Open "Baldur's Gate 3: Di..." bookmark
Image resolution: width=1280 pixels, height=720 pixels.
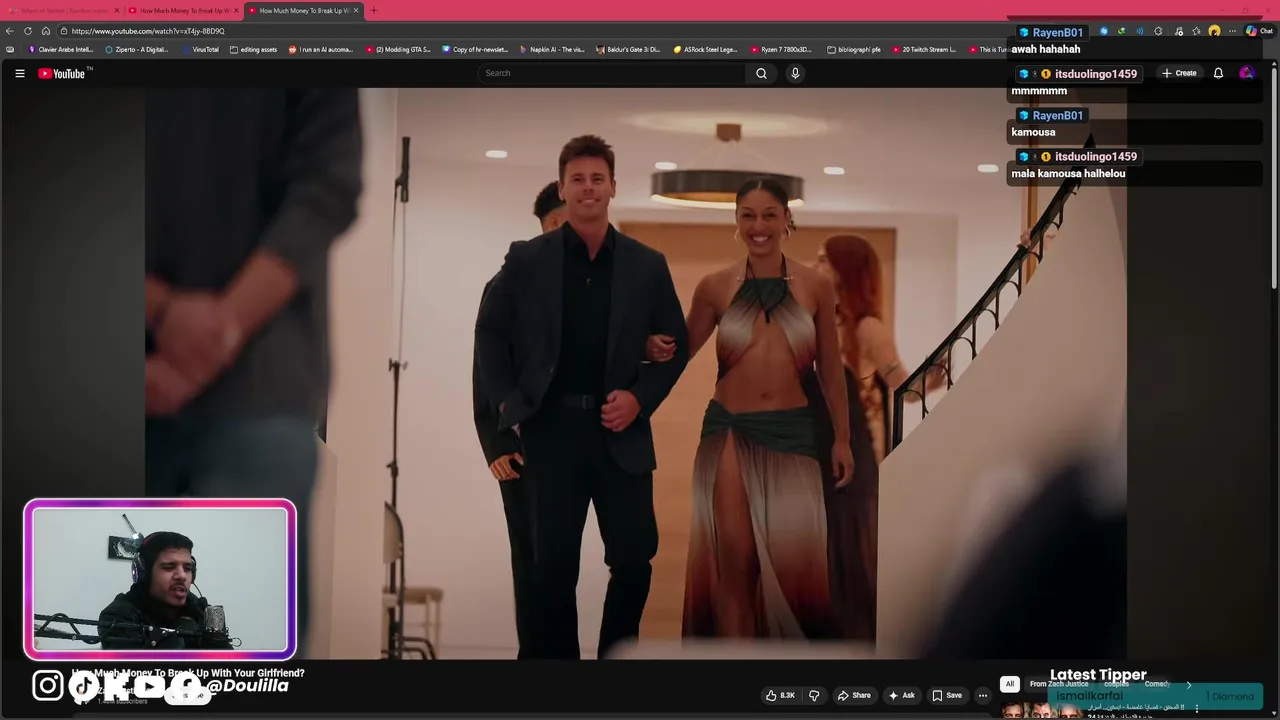click(628, 49)
